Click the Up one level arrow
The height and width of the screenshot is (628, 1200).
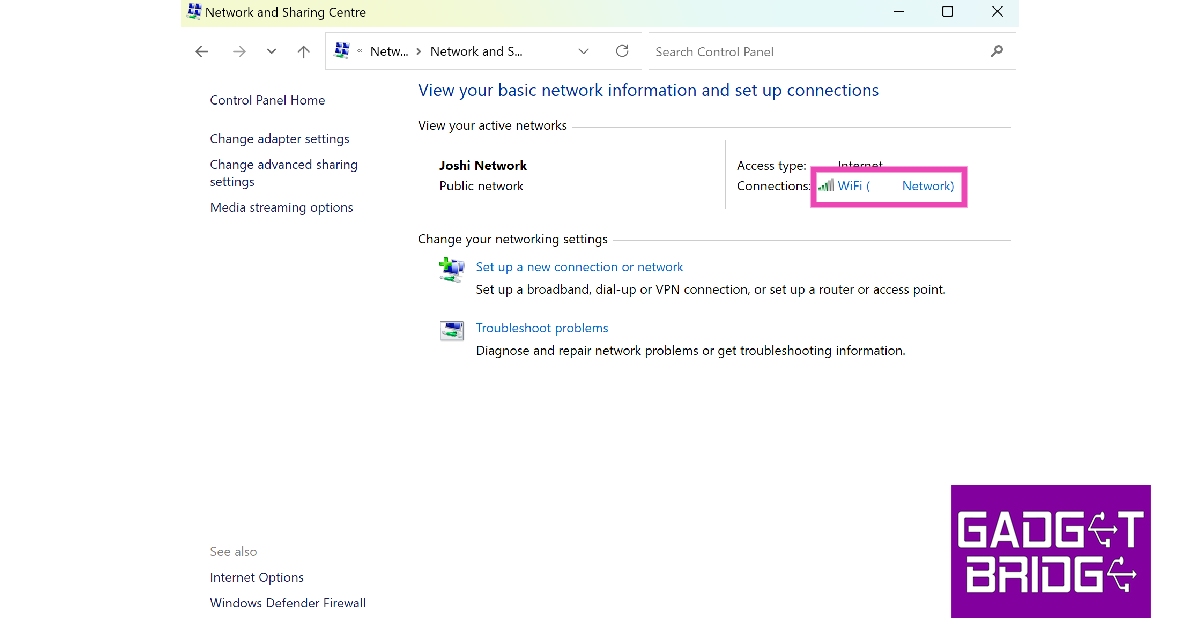coord(304,51)
